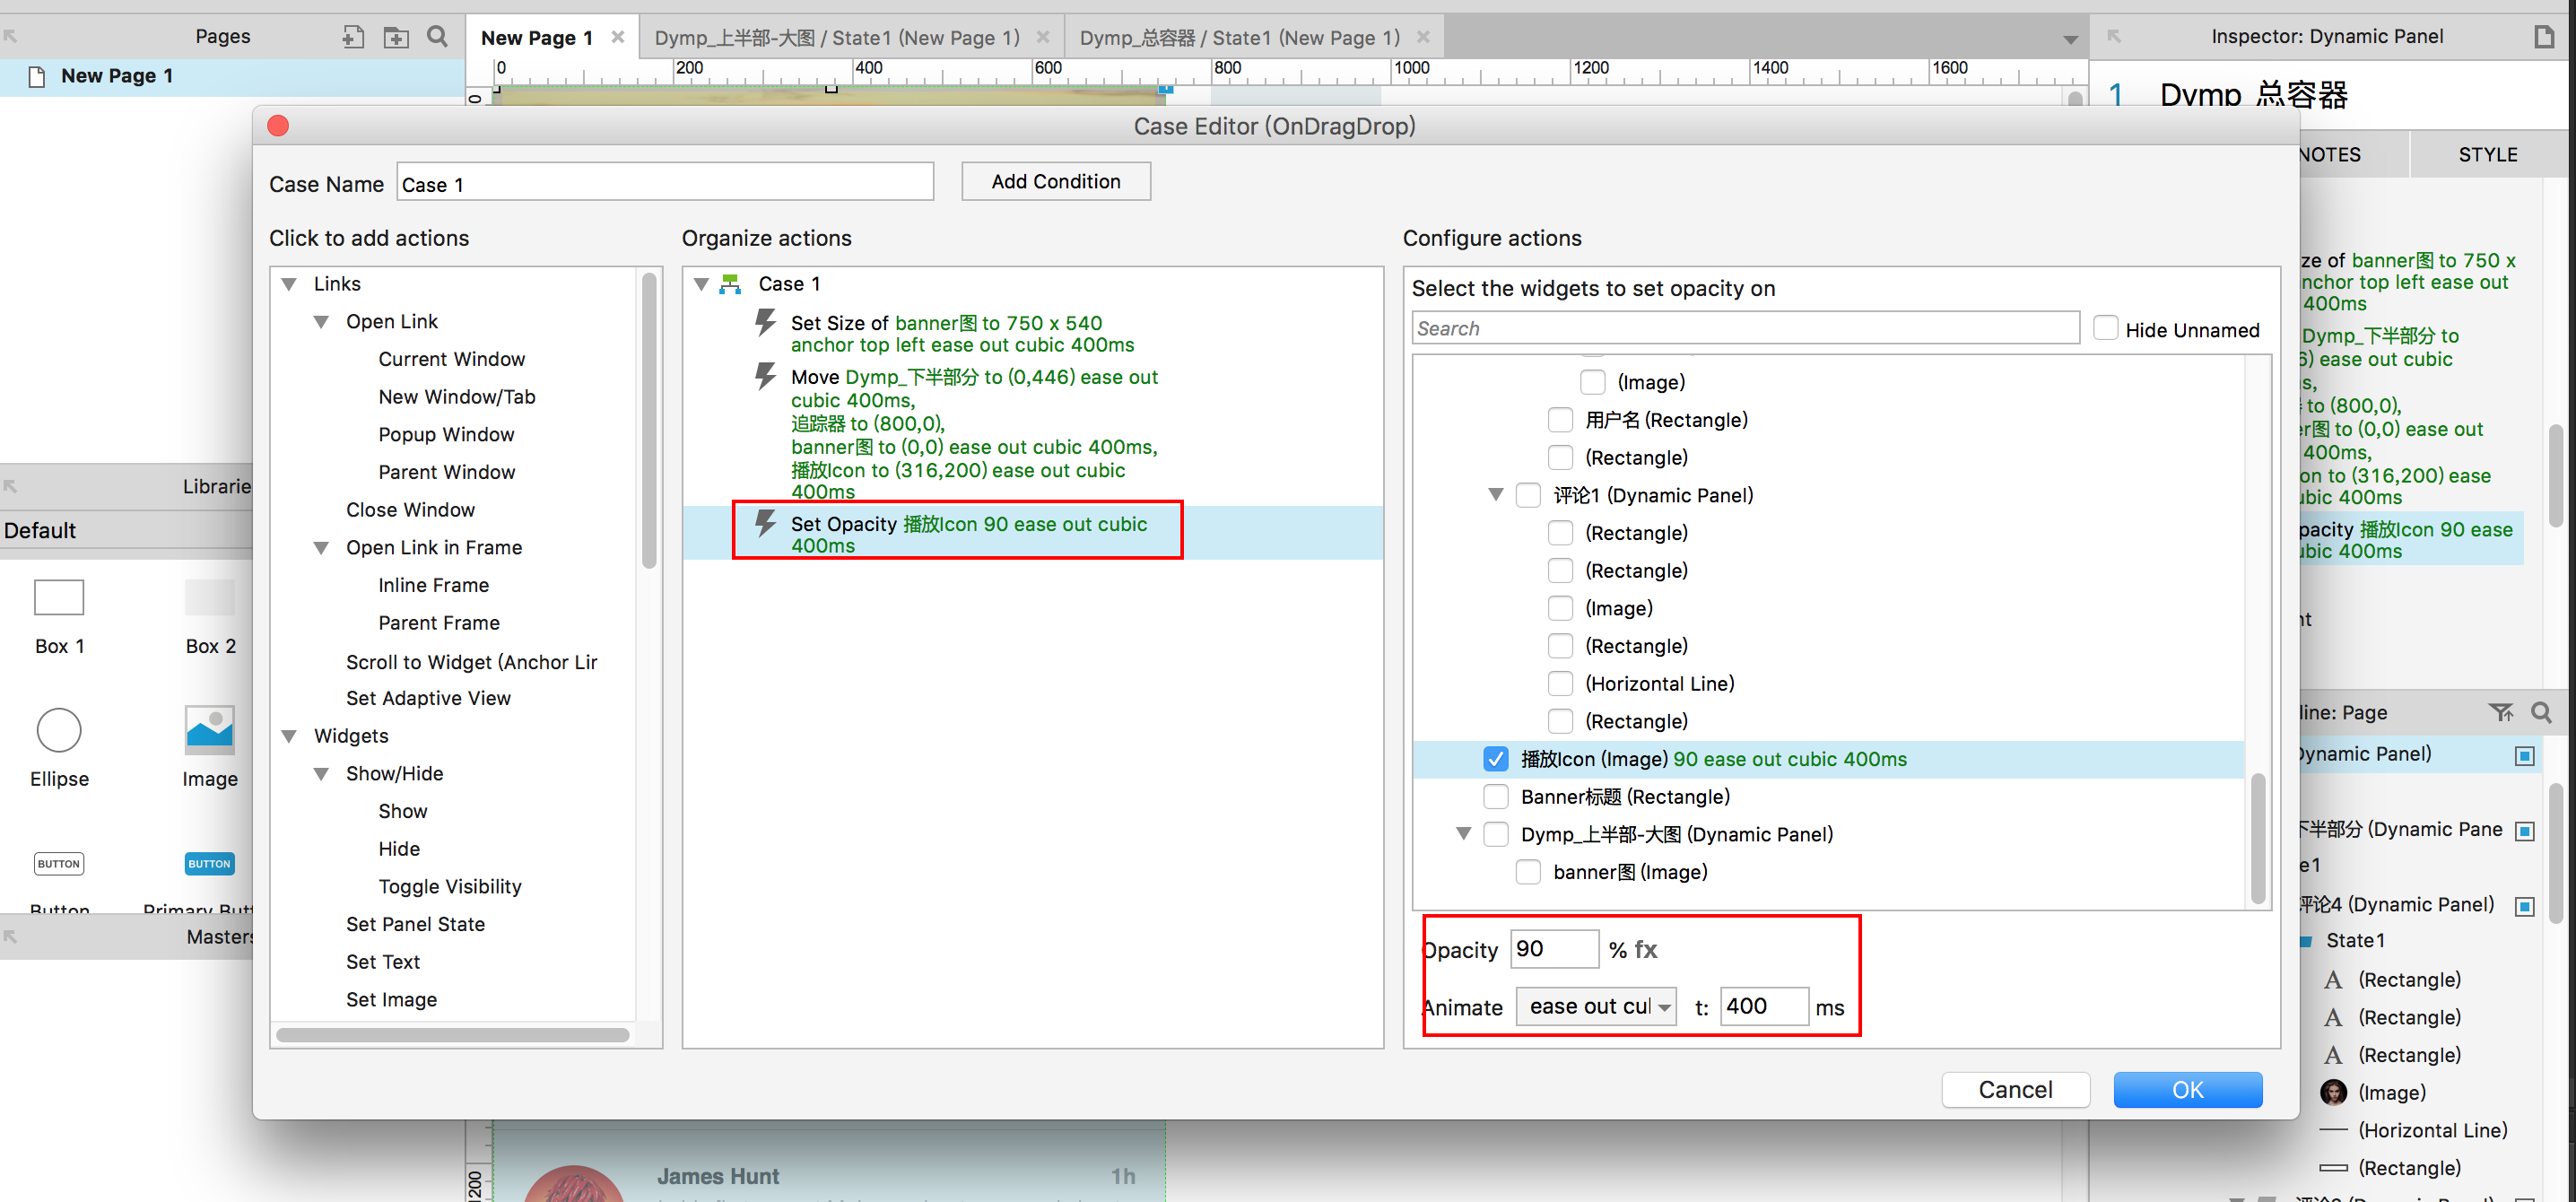
Task: Collapse the Links action group
Action: coord(289,284)
